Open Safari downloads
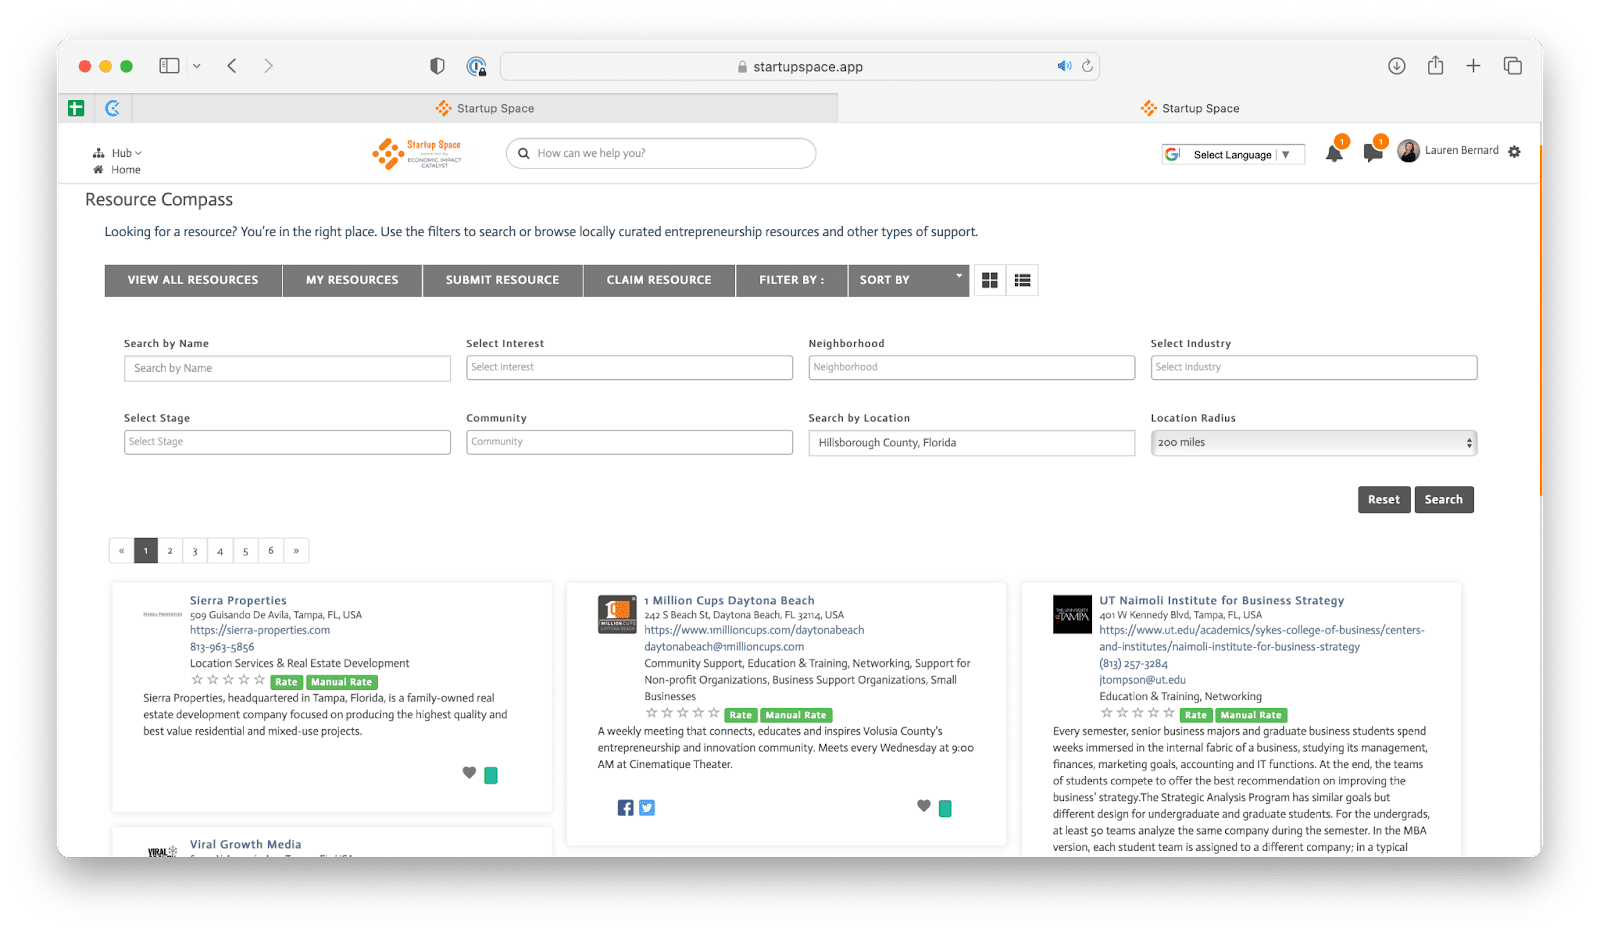The image size is (1600, 933). pos(1397,66)
